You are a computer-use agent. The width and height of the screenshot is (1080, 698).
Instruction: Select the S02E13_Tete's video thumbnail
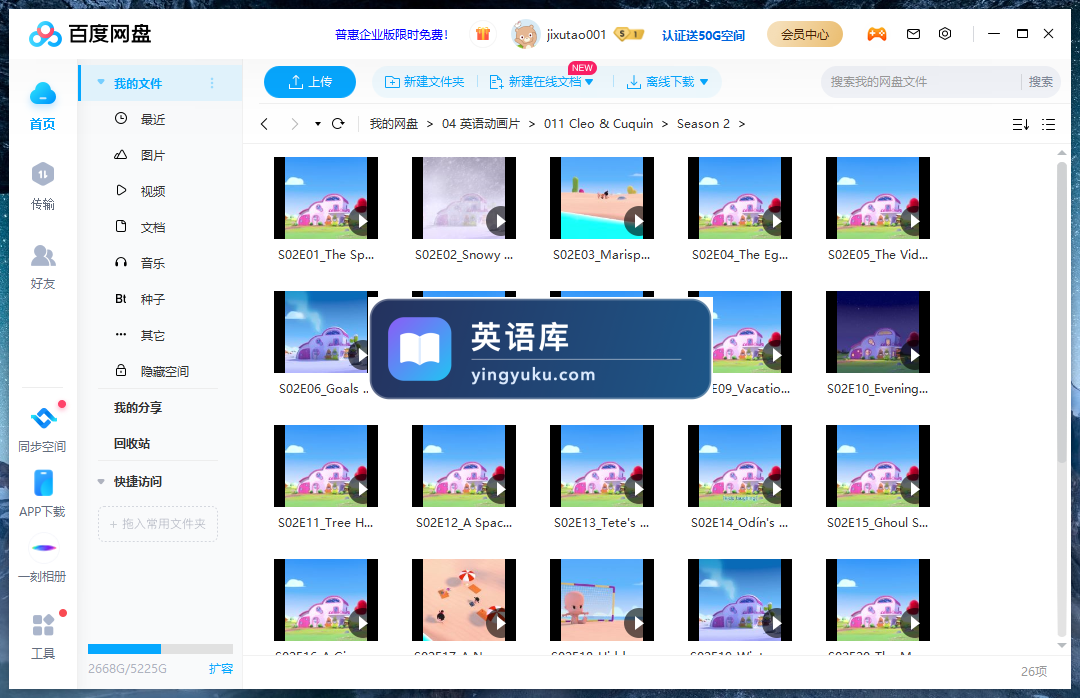pyautogui.click(x=601, y=466)
